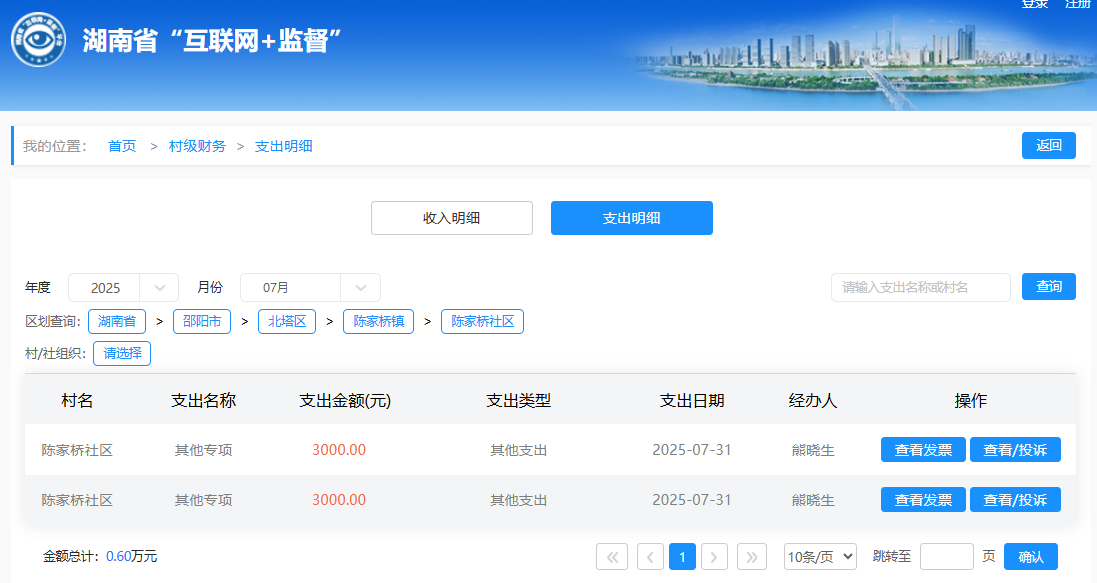Image resolution: width=1097 pixels, height=583 pixels.
Task: Choose 请选择 for village organization
Action: pos(122,353)
